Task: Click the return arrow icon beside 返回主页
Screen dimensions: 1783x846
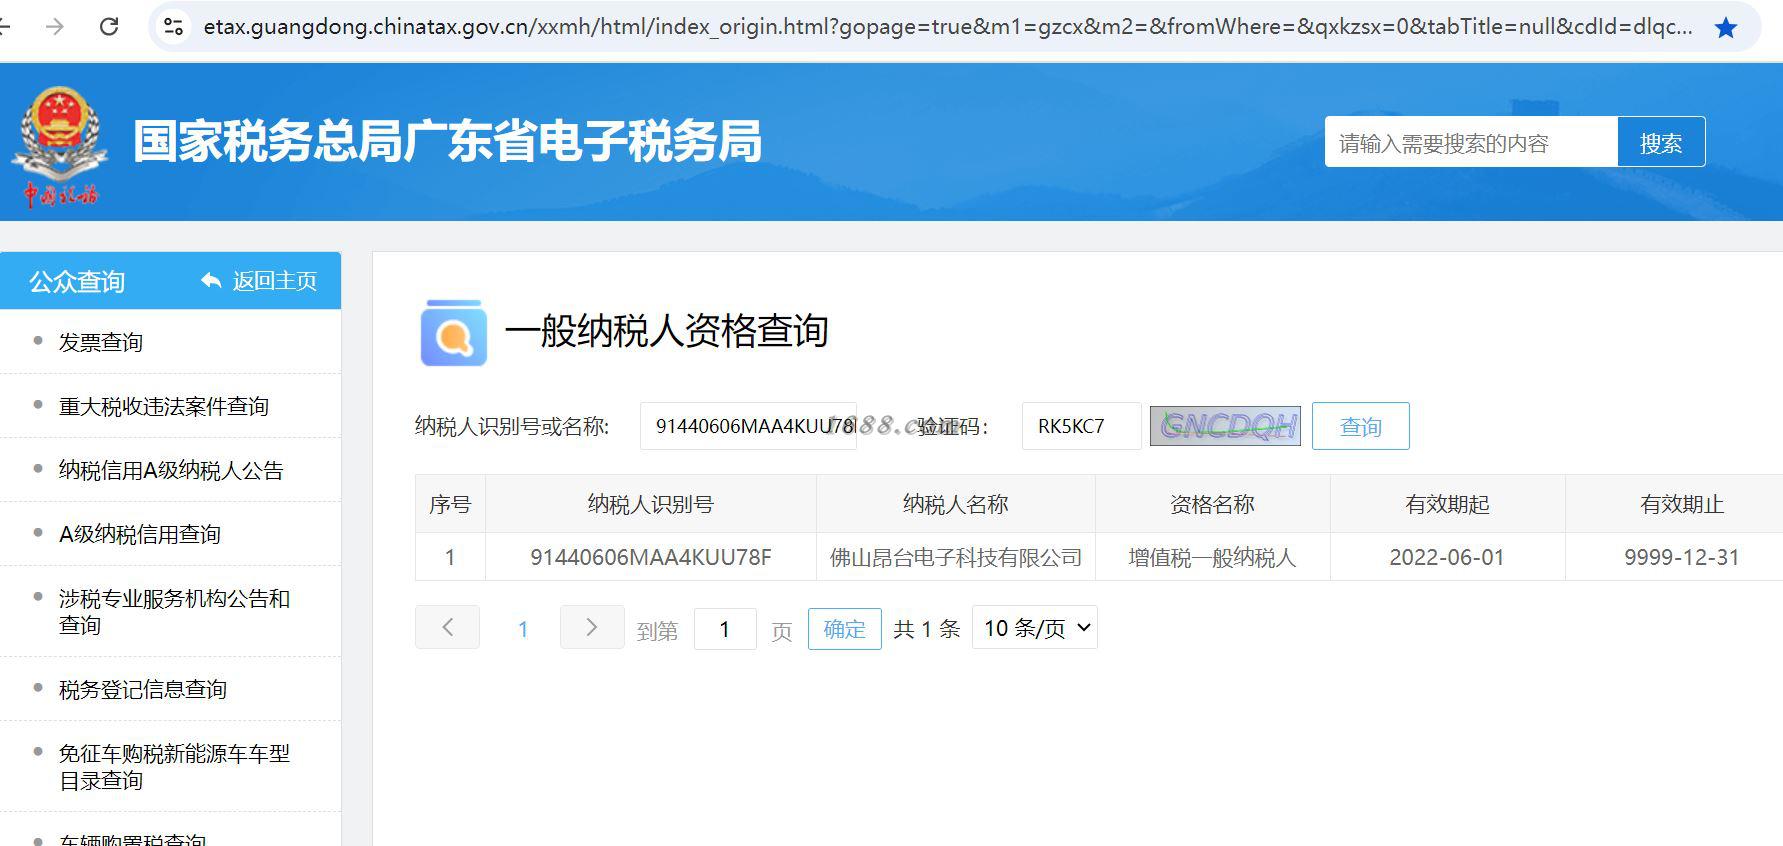Action: click(211, 281)
